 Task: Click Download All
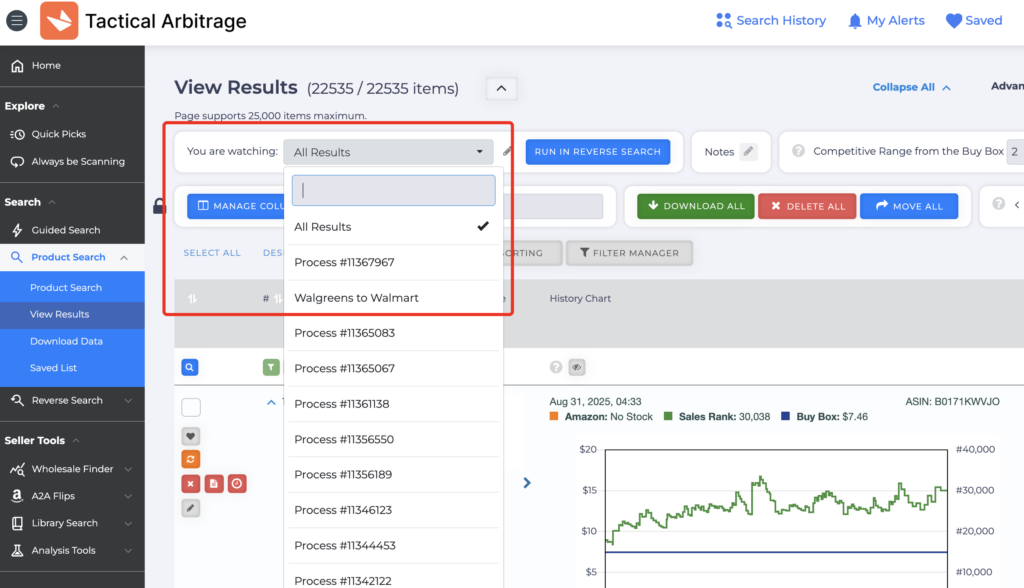(696, 206)
